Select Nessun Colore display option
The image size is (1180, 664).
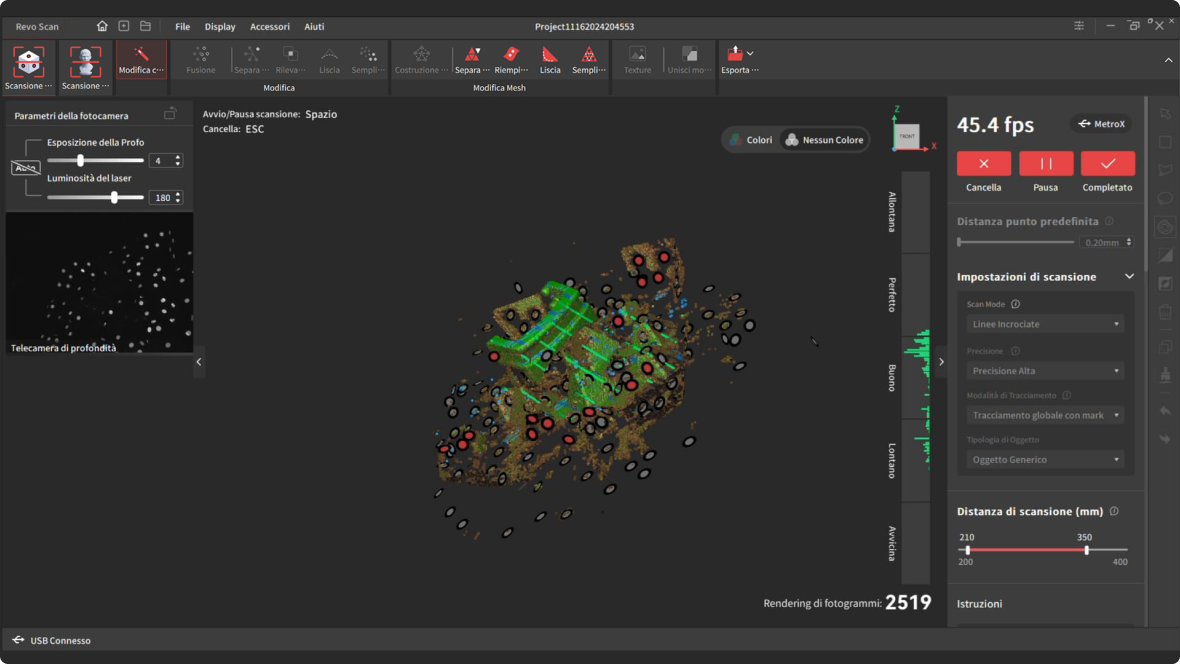coord(824,140)
